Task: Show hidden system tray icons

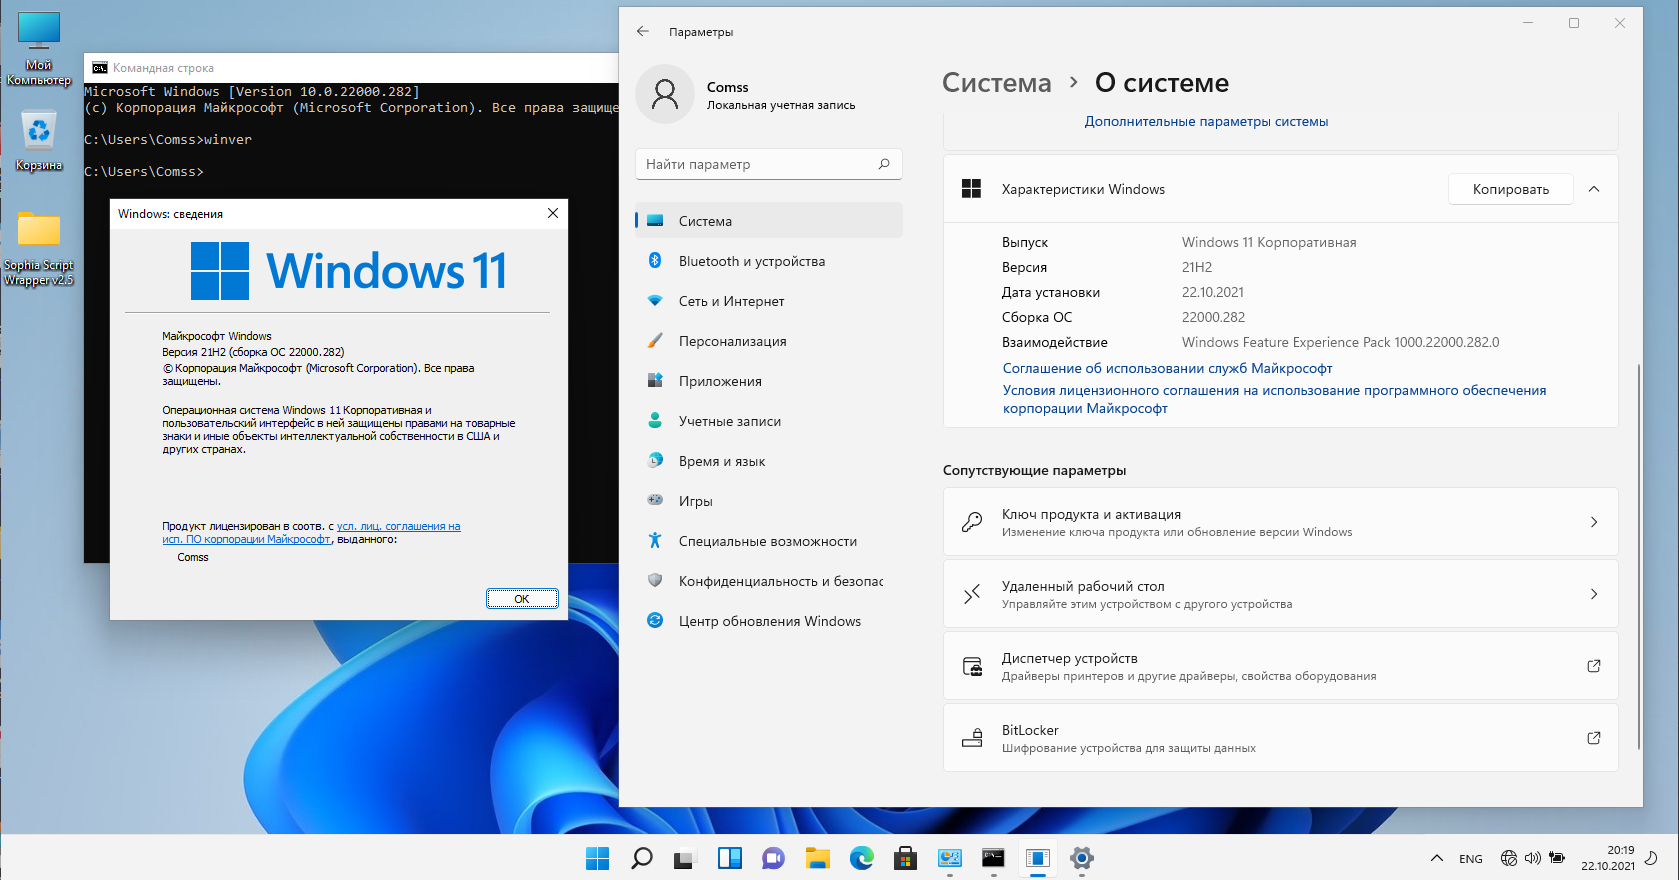Action: click(x=1436, y=858)
